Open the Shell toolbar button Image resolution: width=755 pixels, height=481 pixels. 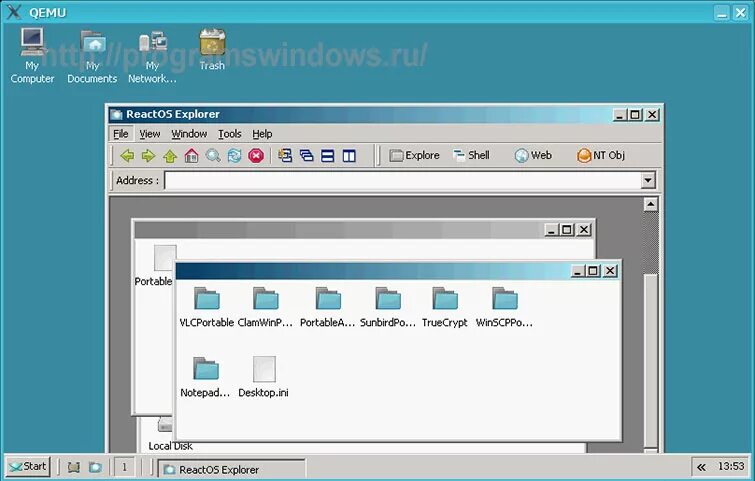[x=471, y=156]
